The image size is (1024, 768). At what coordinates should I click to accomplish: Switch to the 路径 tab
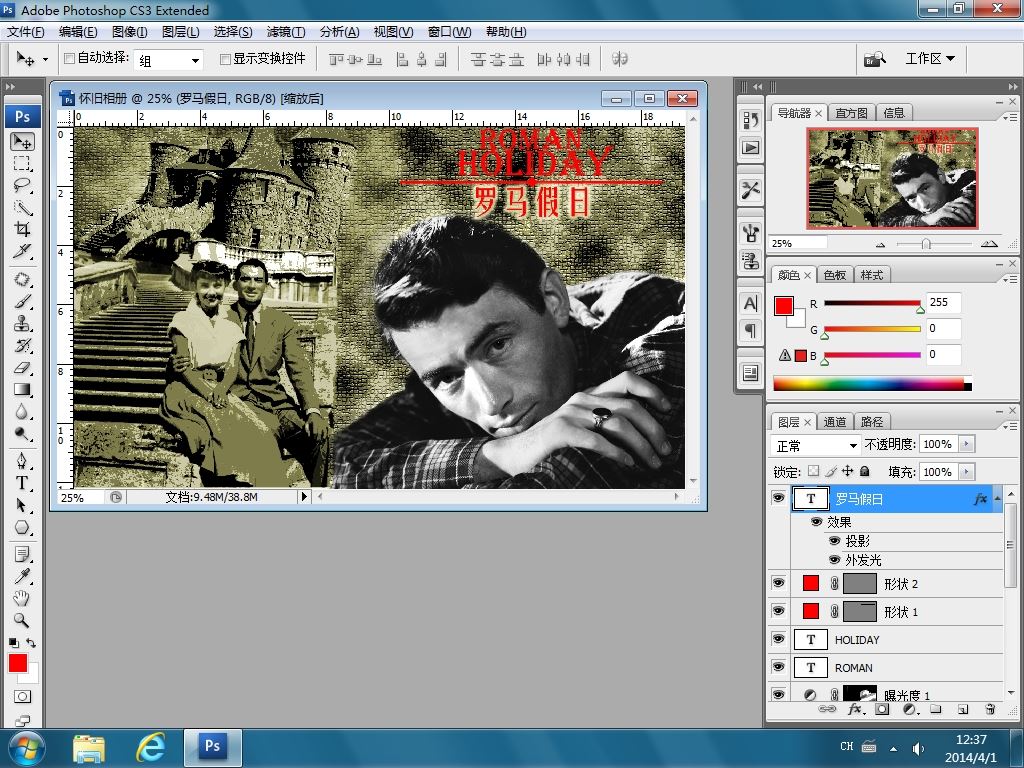tap(871, 422)
